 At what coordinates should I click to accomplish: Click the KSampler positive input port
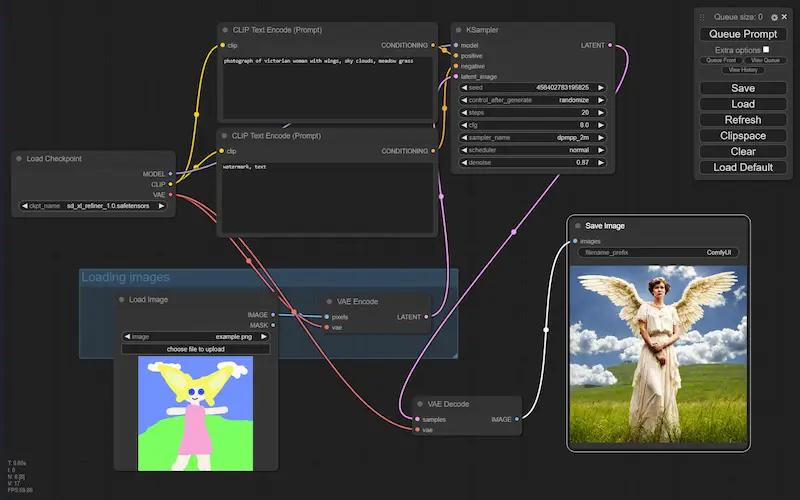tap(456, 56)
